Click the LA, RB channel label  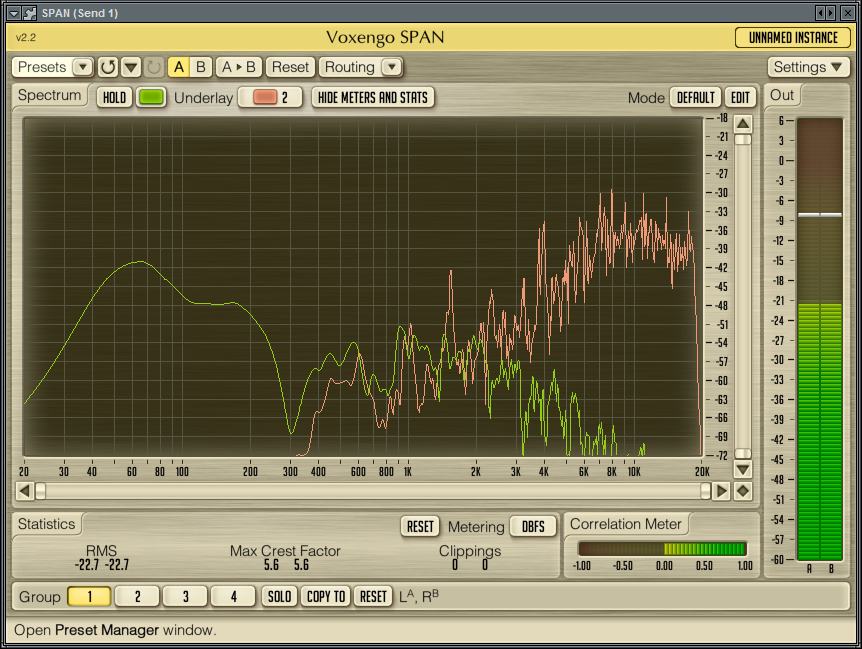point(419,596)
